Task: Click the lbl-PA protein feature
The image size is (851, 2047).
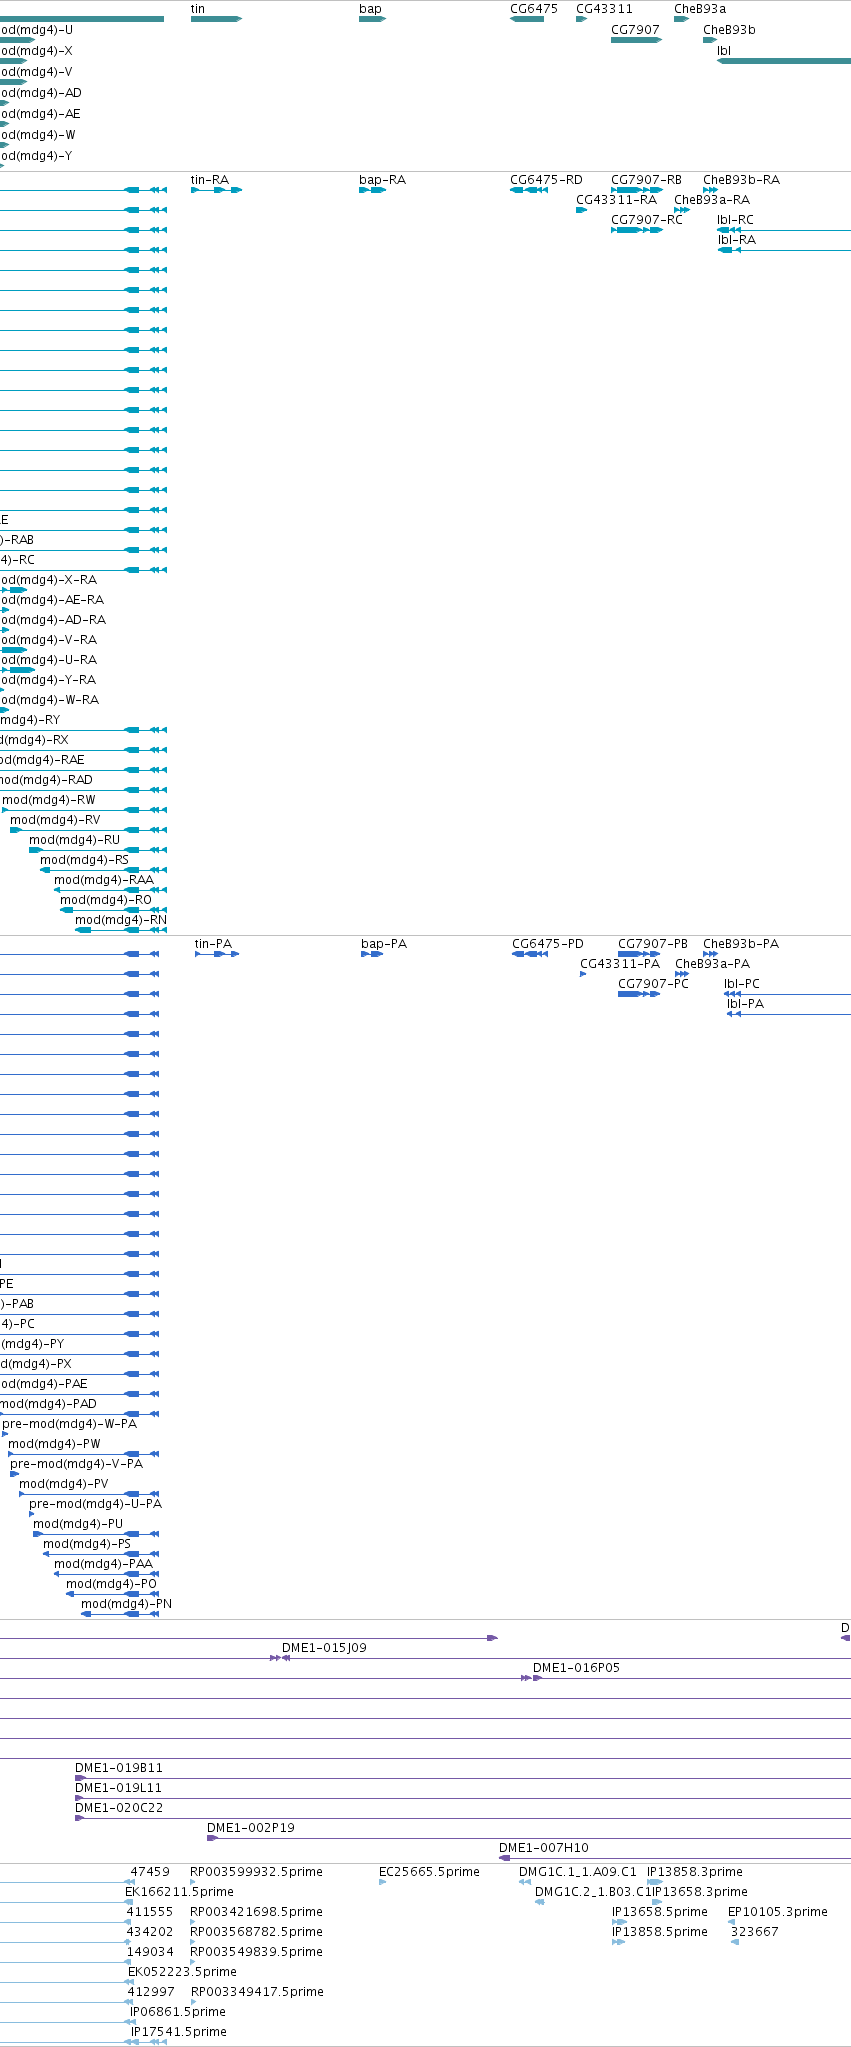Action: [789, 1014]
